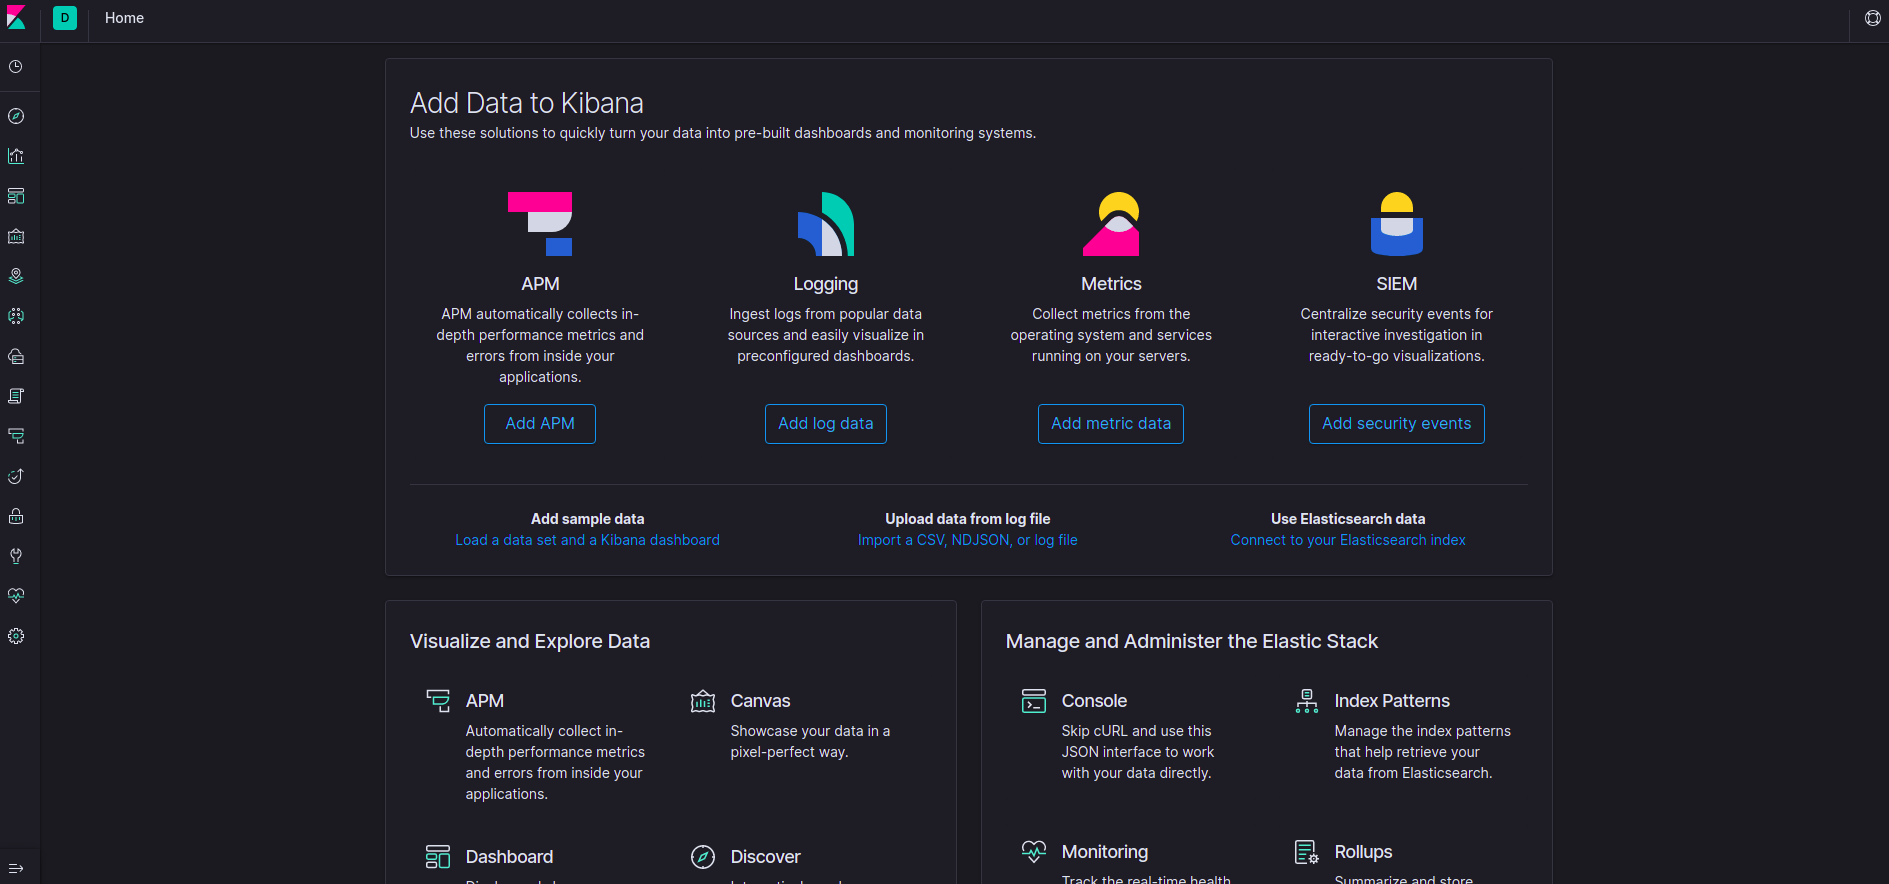1889x884 pixels.
Task: Click the Kibana logo
Action: (17, 18)
